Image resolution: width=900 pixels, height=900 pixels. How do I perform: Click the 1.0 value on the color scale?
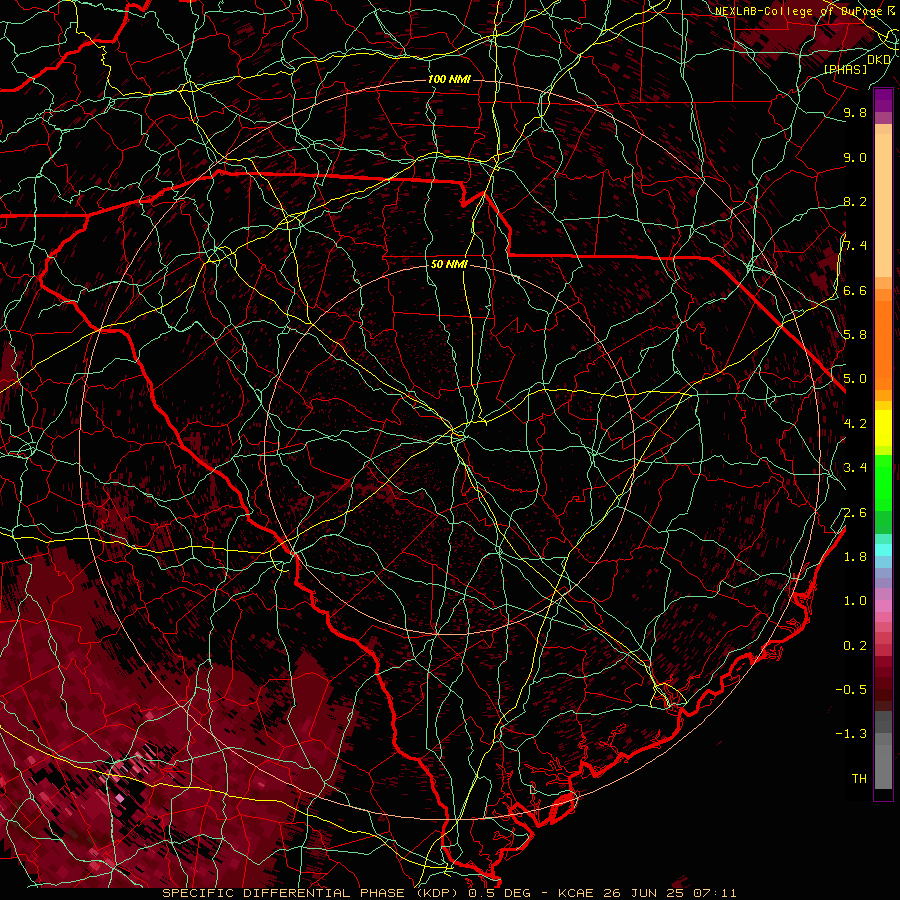tap(855, 601)
